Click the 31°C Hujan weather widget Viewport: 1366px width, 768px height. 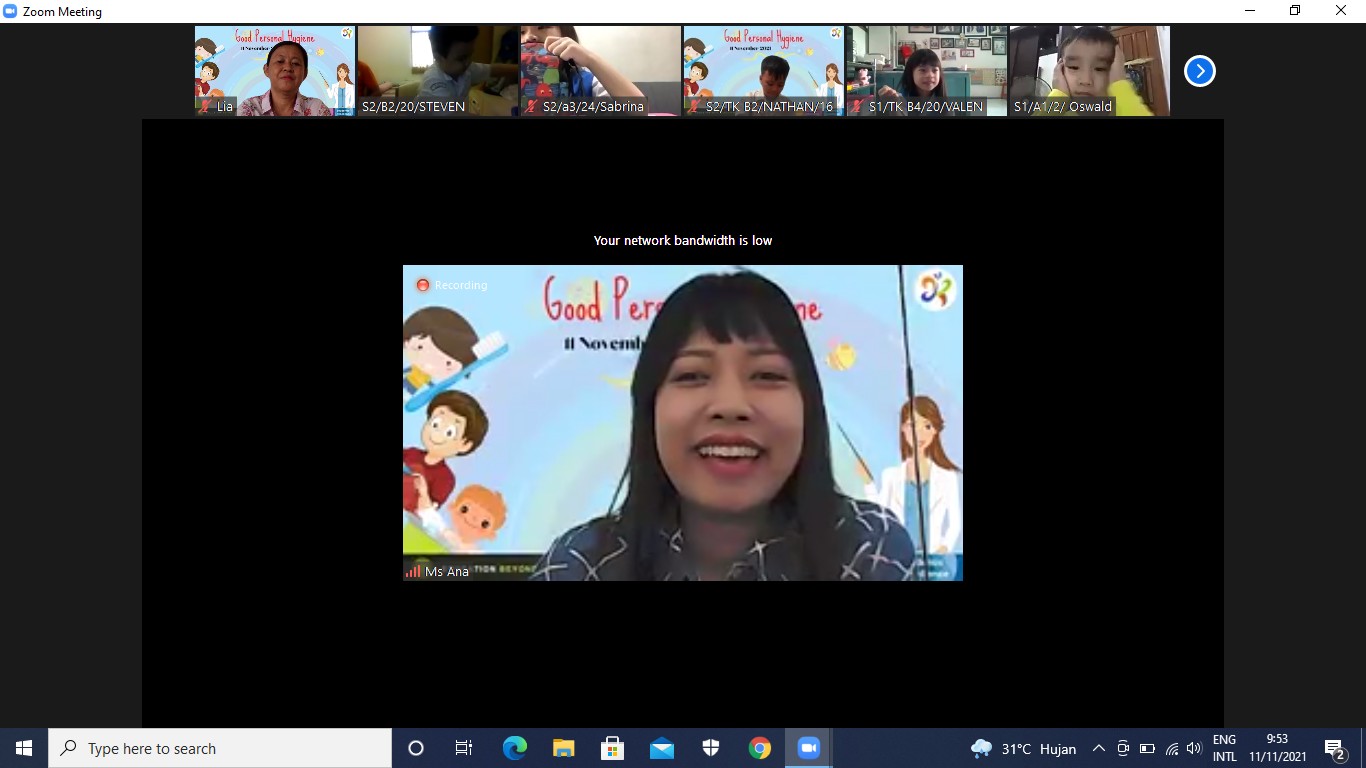(x=1023, y=748)
